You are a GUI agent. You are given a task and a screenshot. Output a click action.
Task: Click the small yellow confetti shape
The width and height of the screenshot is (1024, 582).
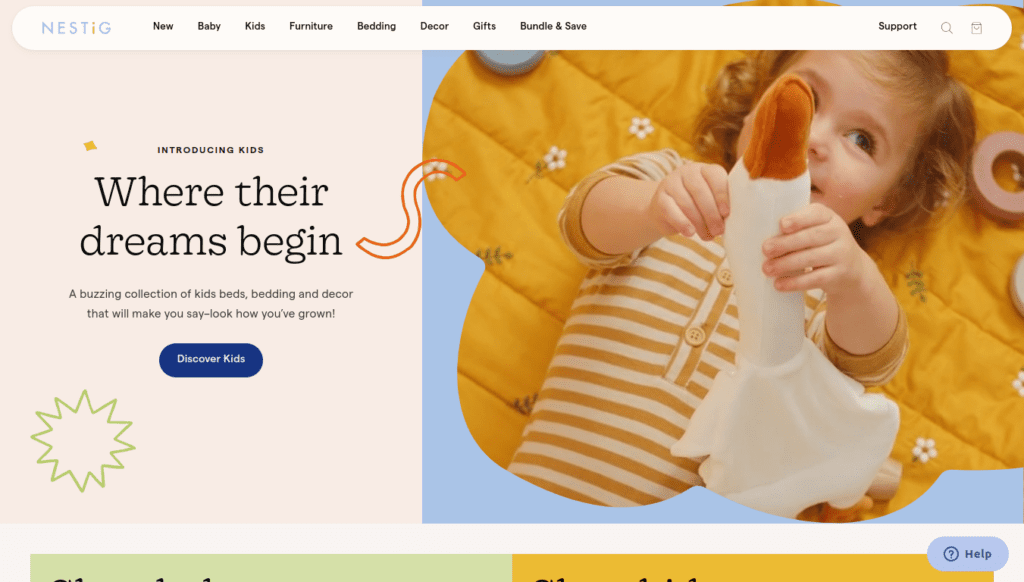[x=90, y=146]
